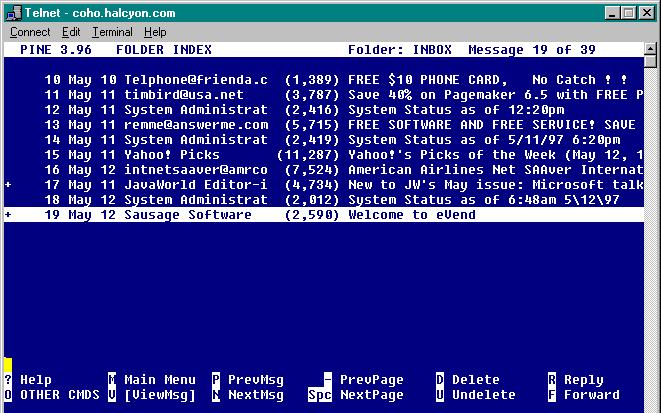
Task: Click the Forward command
Action: coord(583,395)
